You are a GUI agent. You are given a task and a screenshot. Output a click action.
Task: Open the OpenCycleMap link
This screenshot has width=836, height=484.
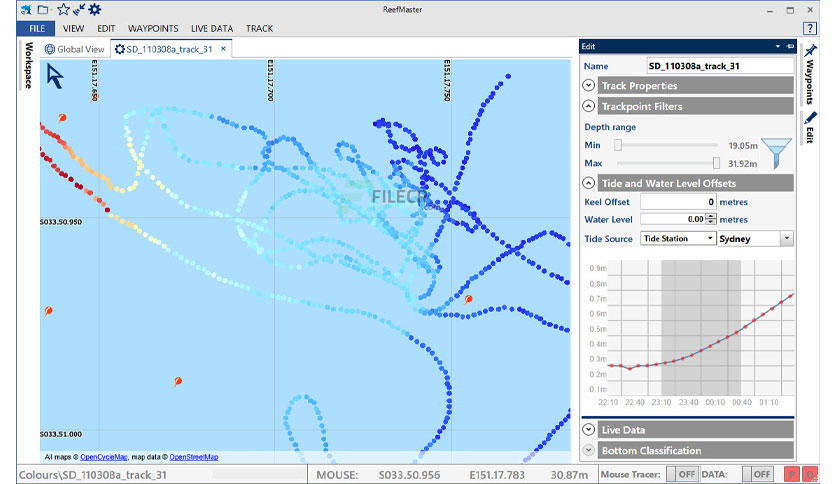[103, 457]
